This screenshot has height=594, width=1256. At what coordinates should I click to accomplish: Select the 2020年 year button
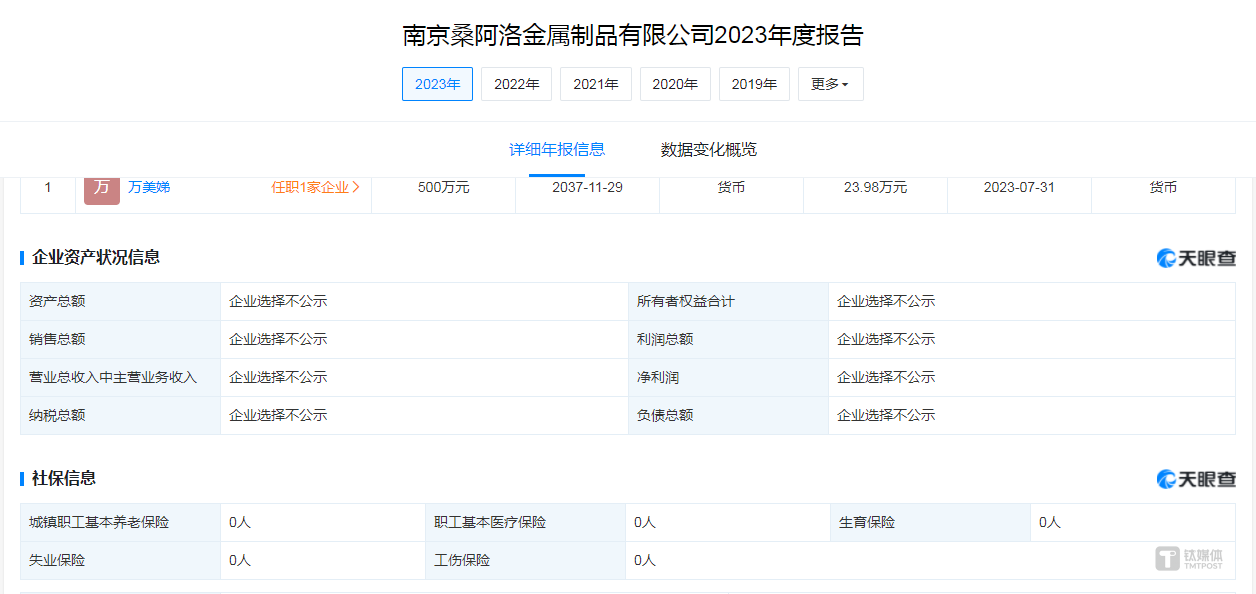click(x=675, y=84)
